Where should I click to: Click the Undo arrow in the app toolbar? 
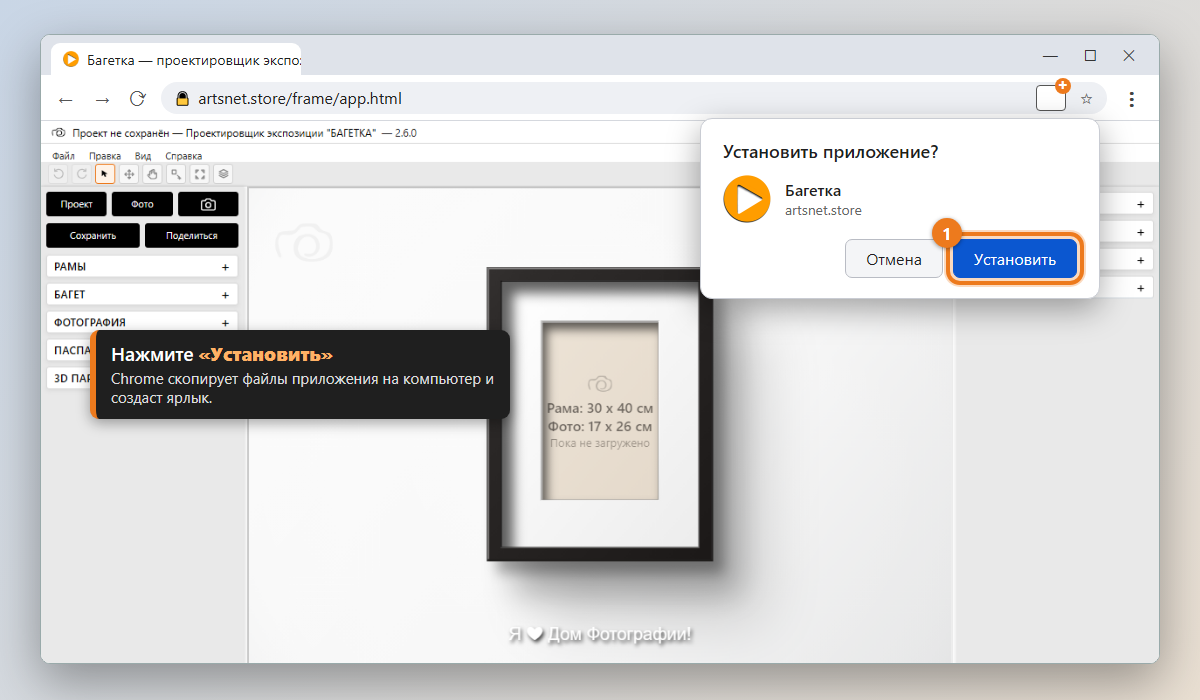tap(58, 174)
